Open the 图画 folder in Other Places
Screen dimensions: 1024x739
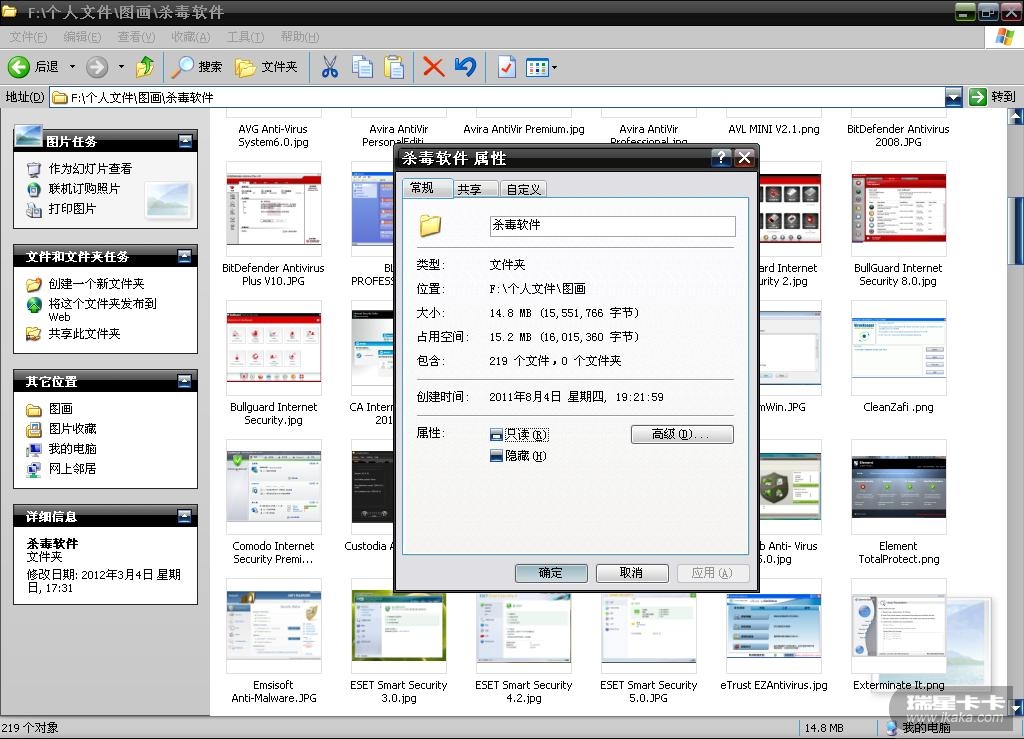(x=60, y=409)
